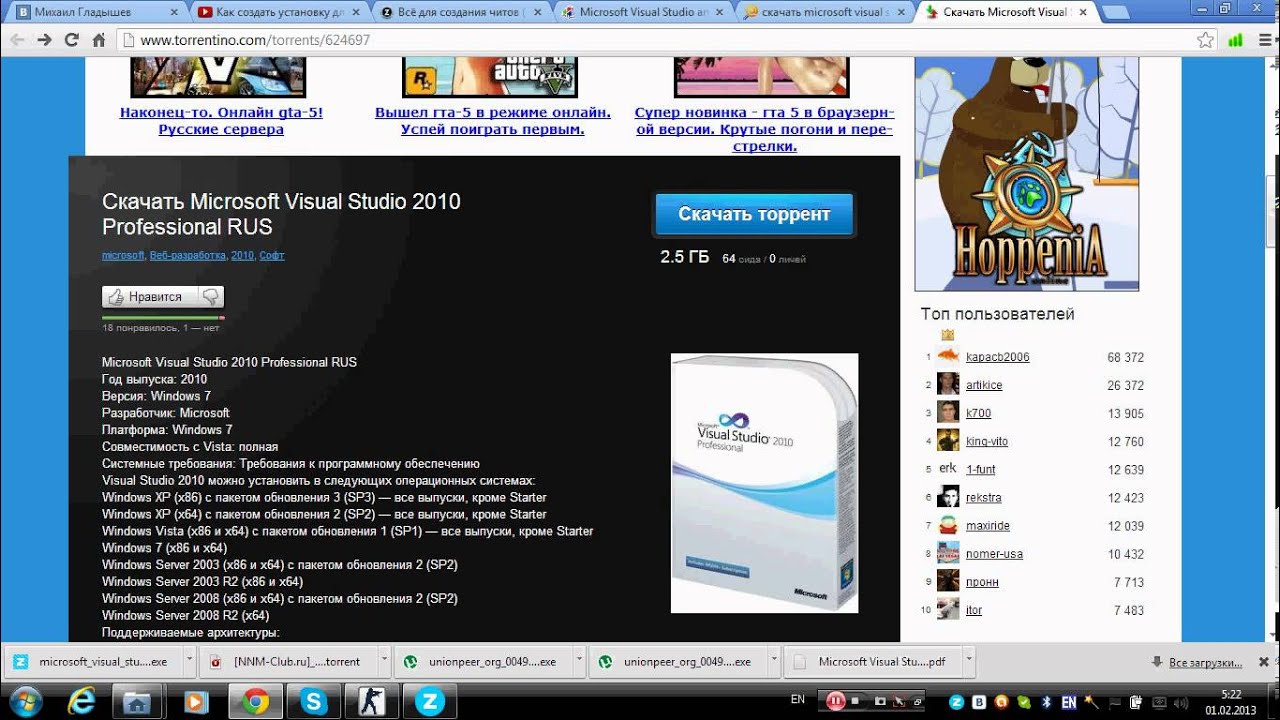The height and width of the screenshot is (720, 1280).
Task: Close the YouTube tab
Action: pos(358,13)
